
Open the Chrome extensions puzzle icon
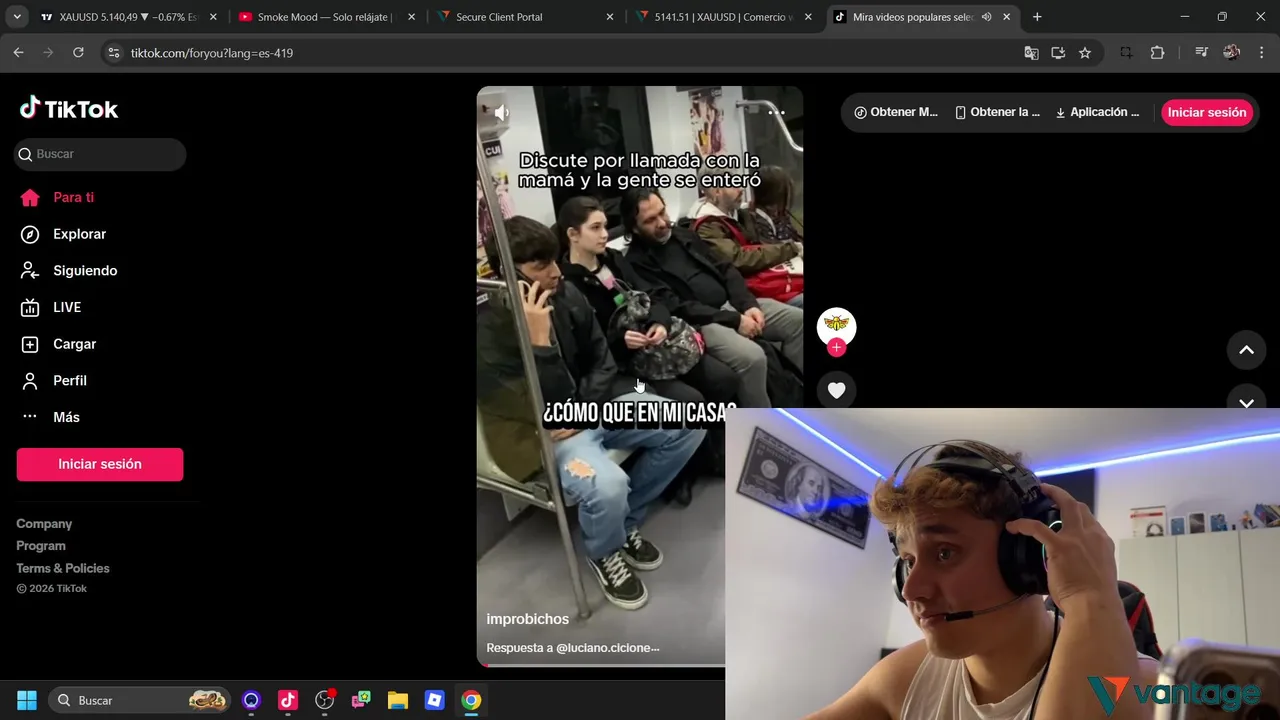pyautogui.click(x=1157, y=53)
